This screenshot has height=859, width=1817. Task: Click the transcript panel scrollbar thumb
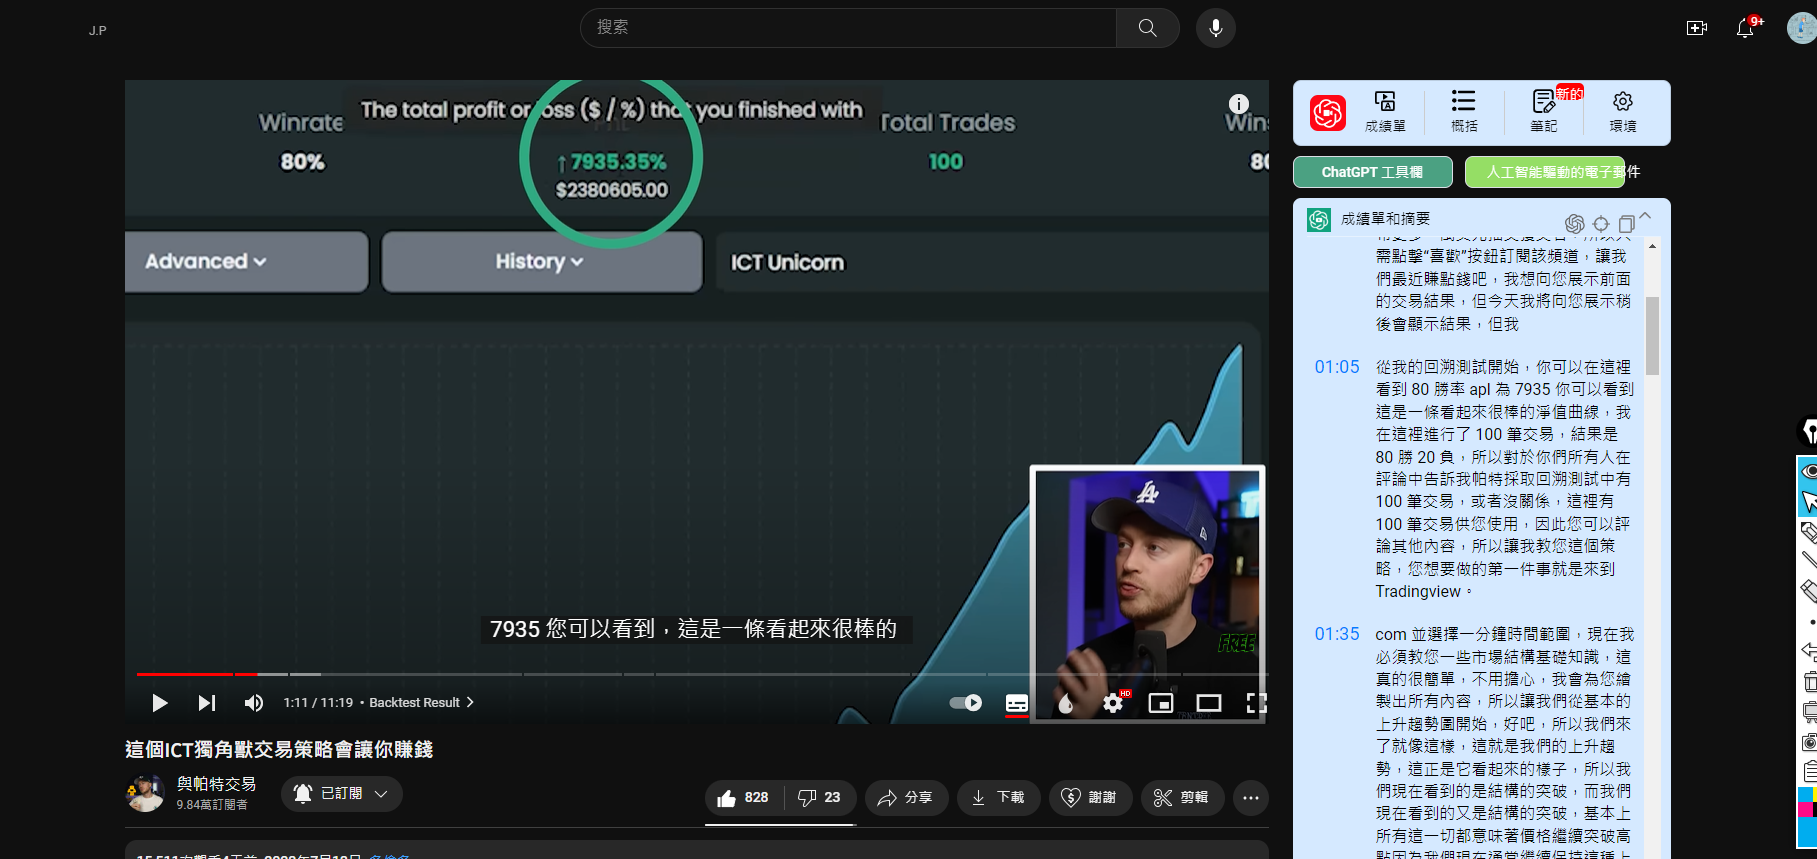click(1652, 336)
